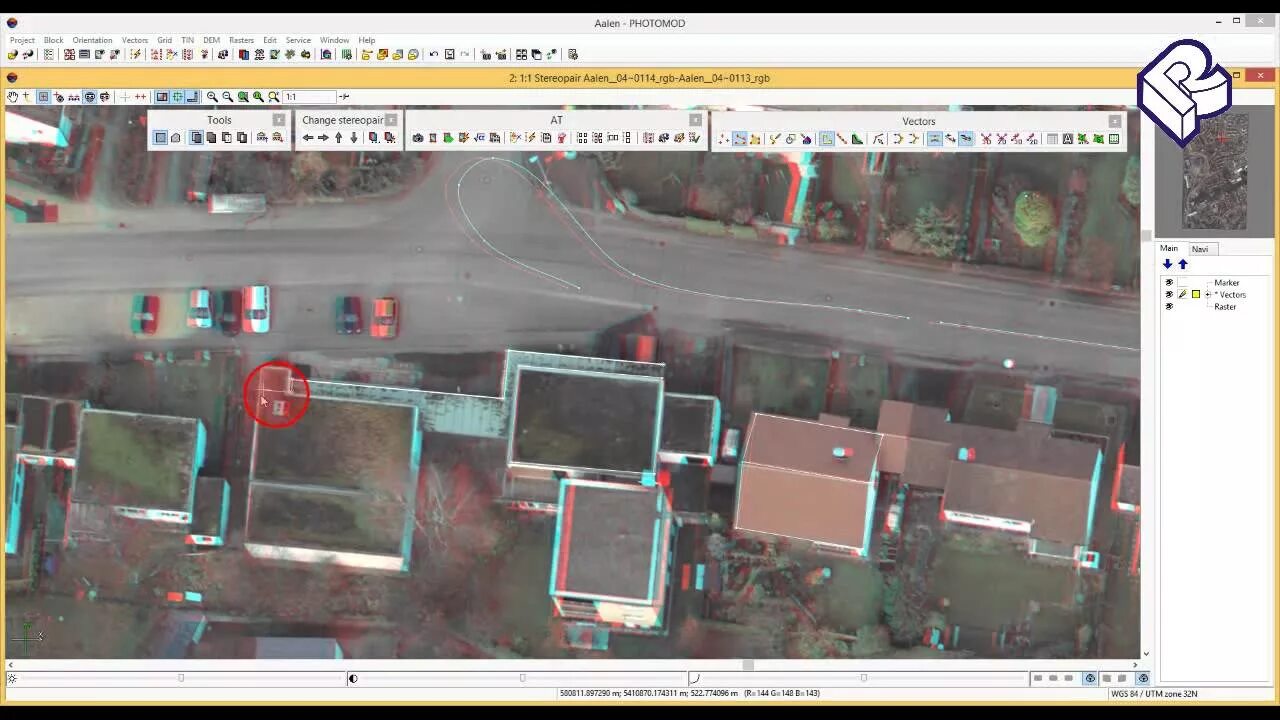Click the gamma slider track

point(864,678)
